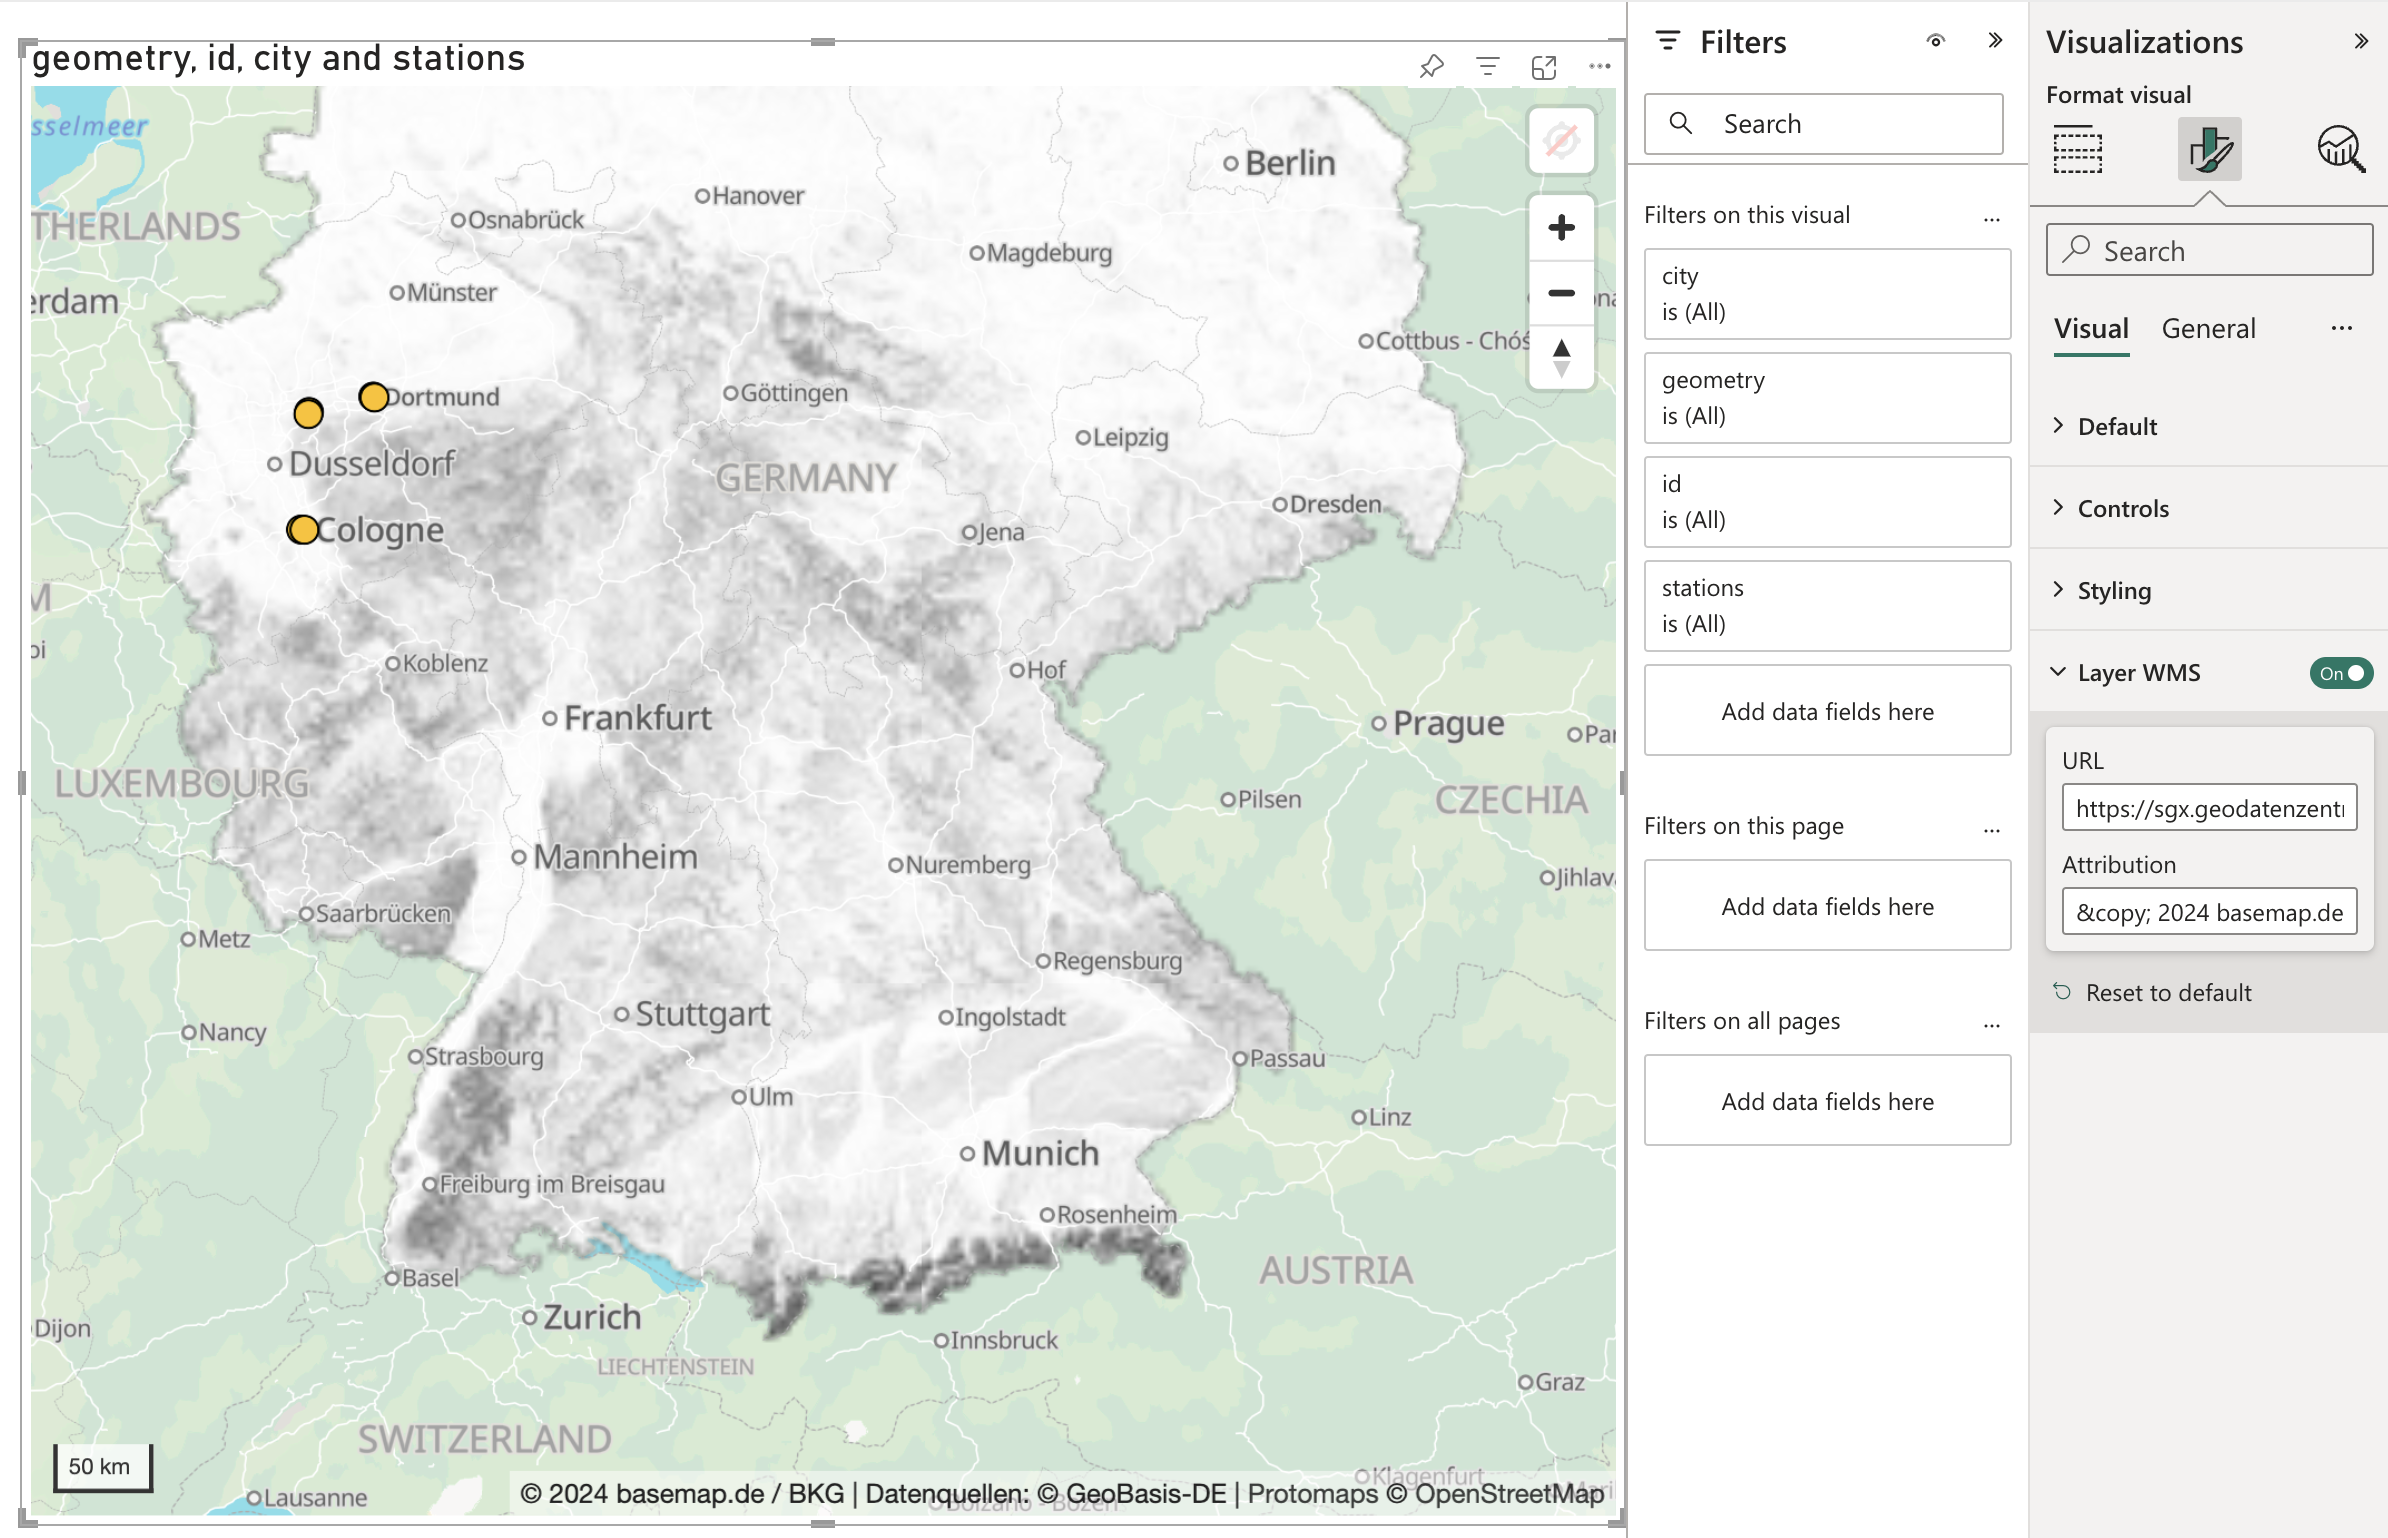Toggle filter preview eye in Filters pane
This screenshot has height=1538, width=2388.
[x=1936, y=41]
